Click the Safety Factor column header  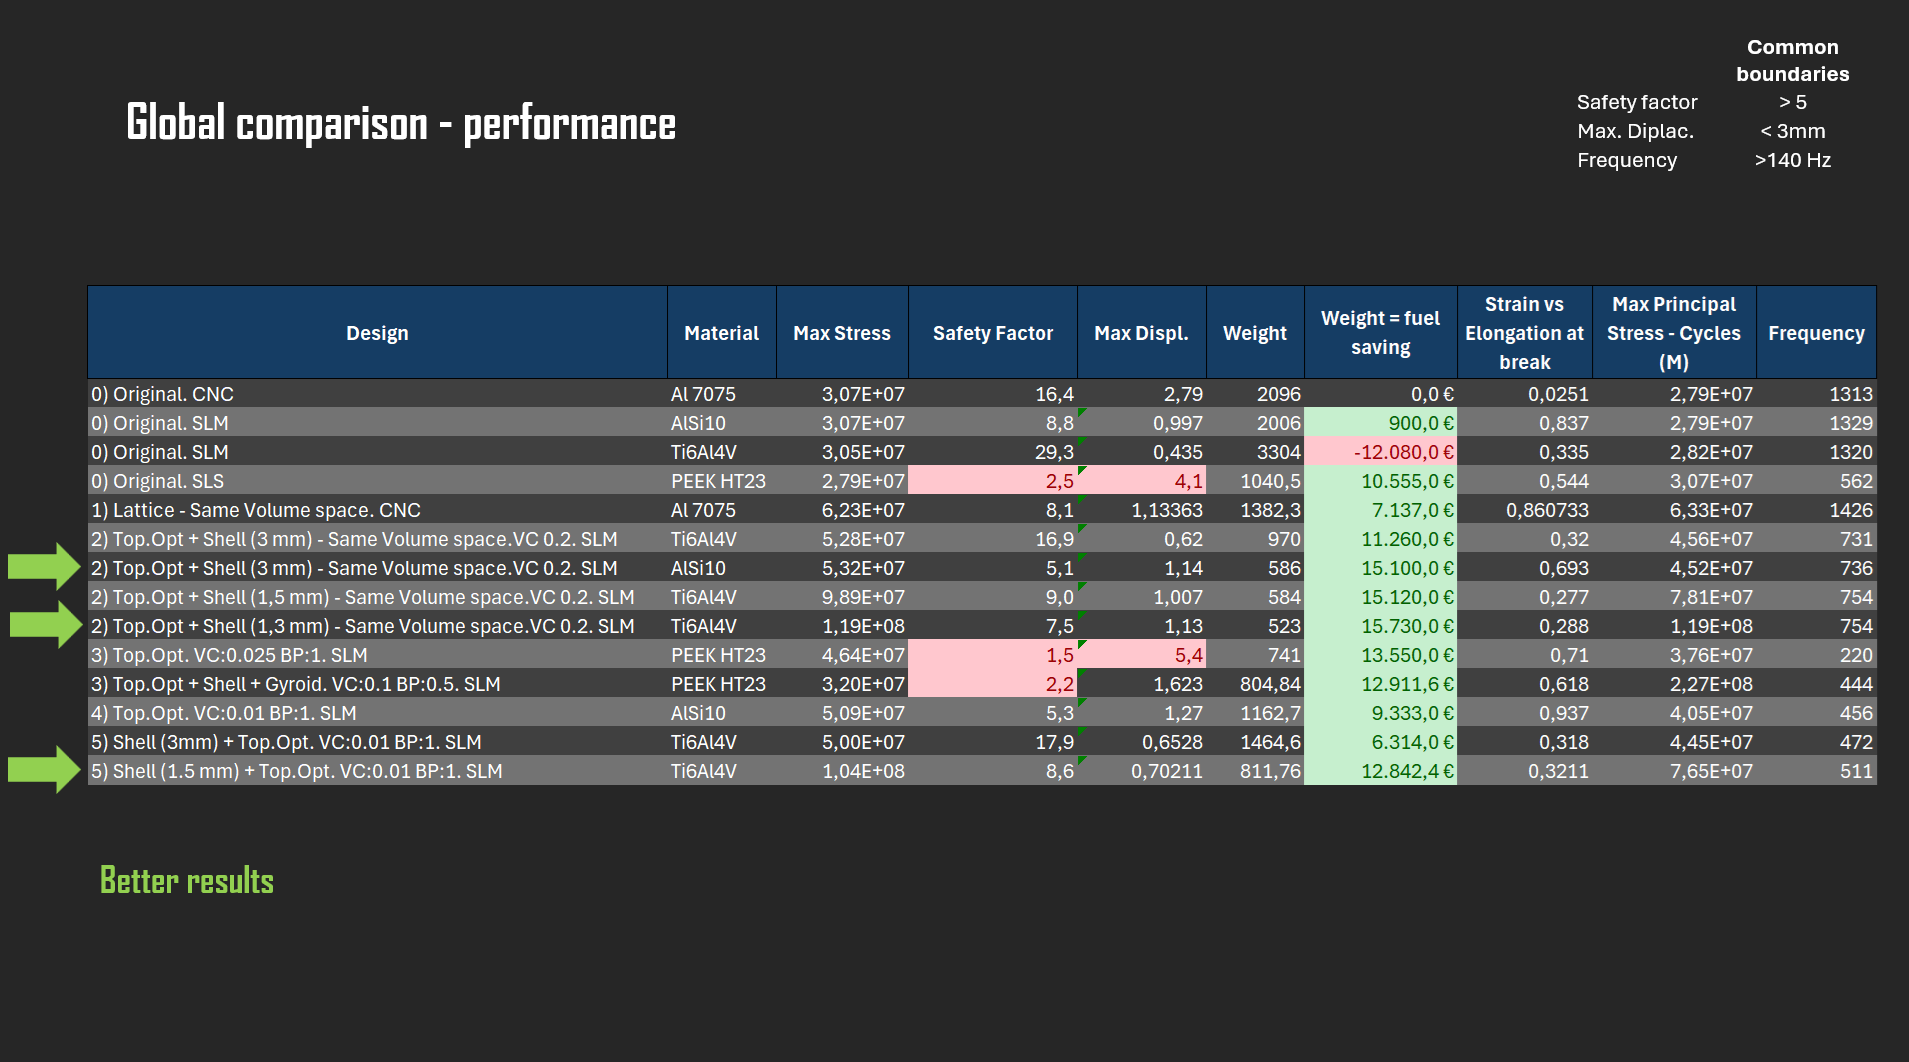coord(992,333)
